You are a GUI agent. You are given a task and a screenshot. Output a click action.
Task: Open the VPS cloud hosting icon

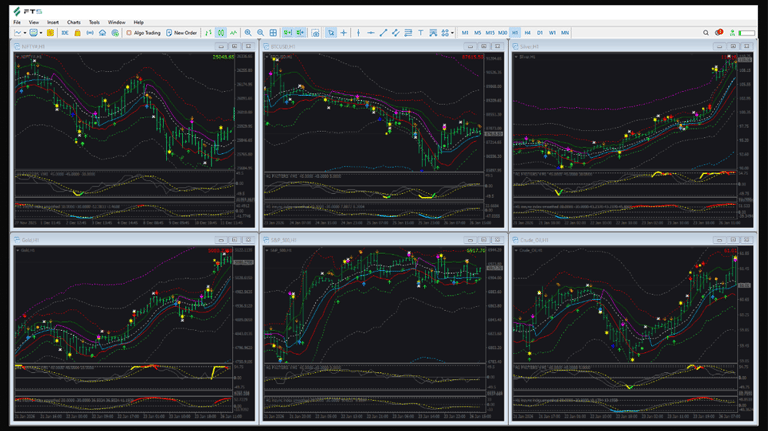coord(102,33)
